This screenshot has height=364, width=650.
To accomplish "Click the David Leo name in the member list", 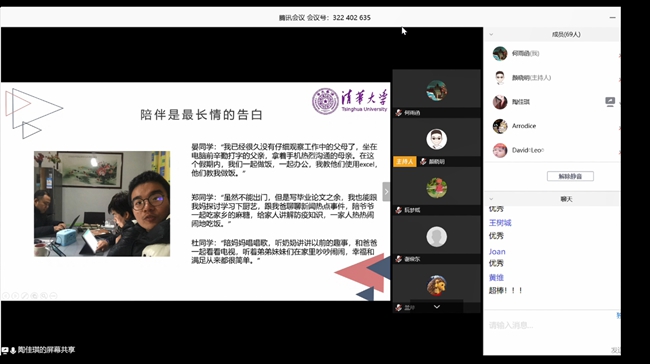I will click(x=528, y=150).
